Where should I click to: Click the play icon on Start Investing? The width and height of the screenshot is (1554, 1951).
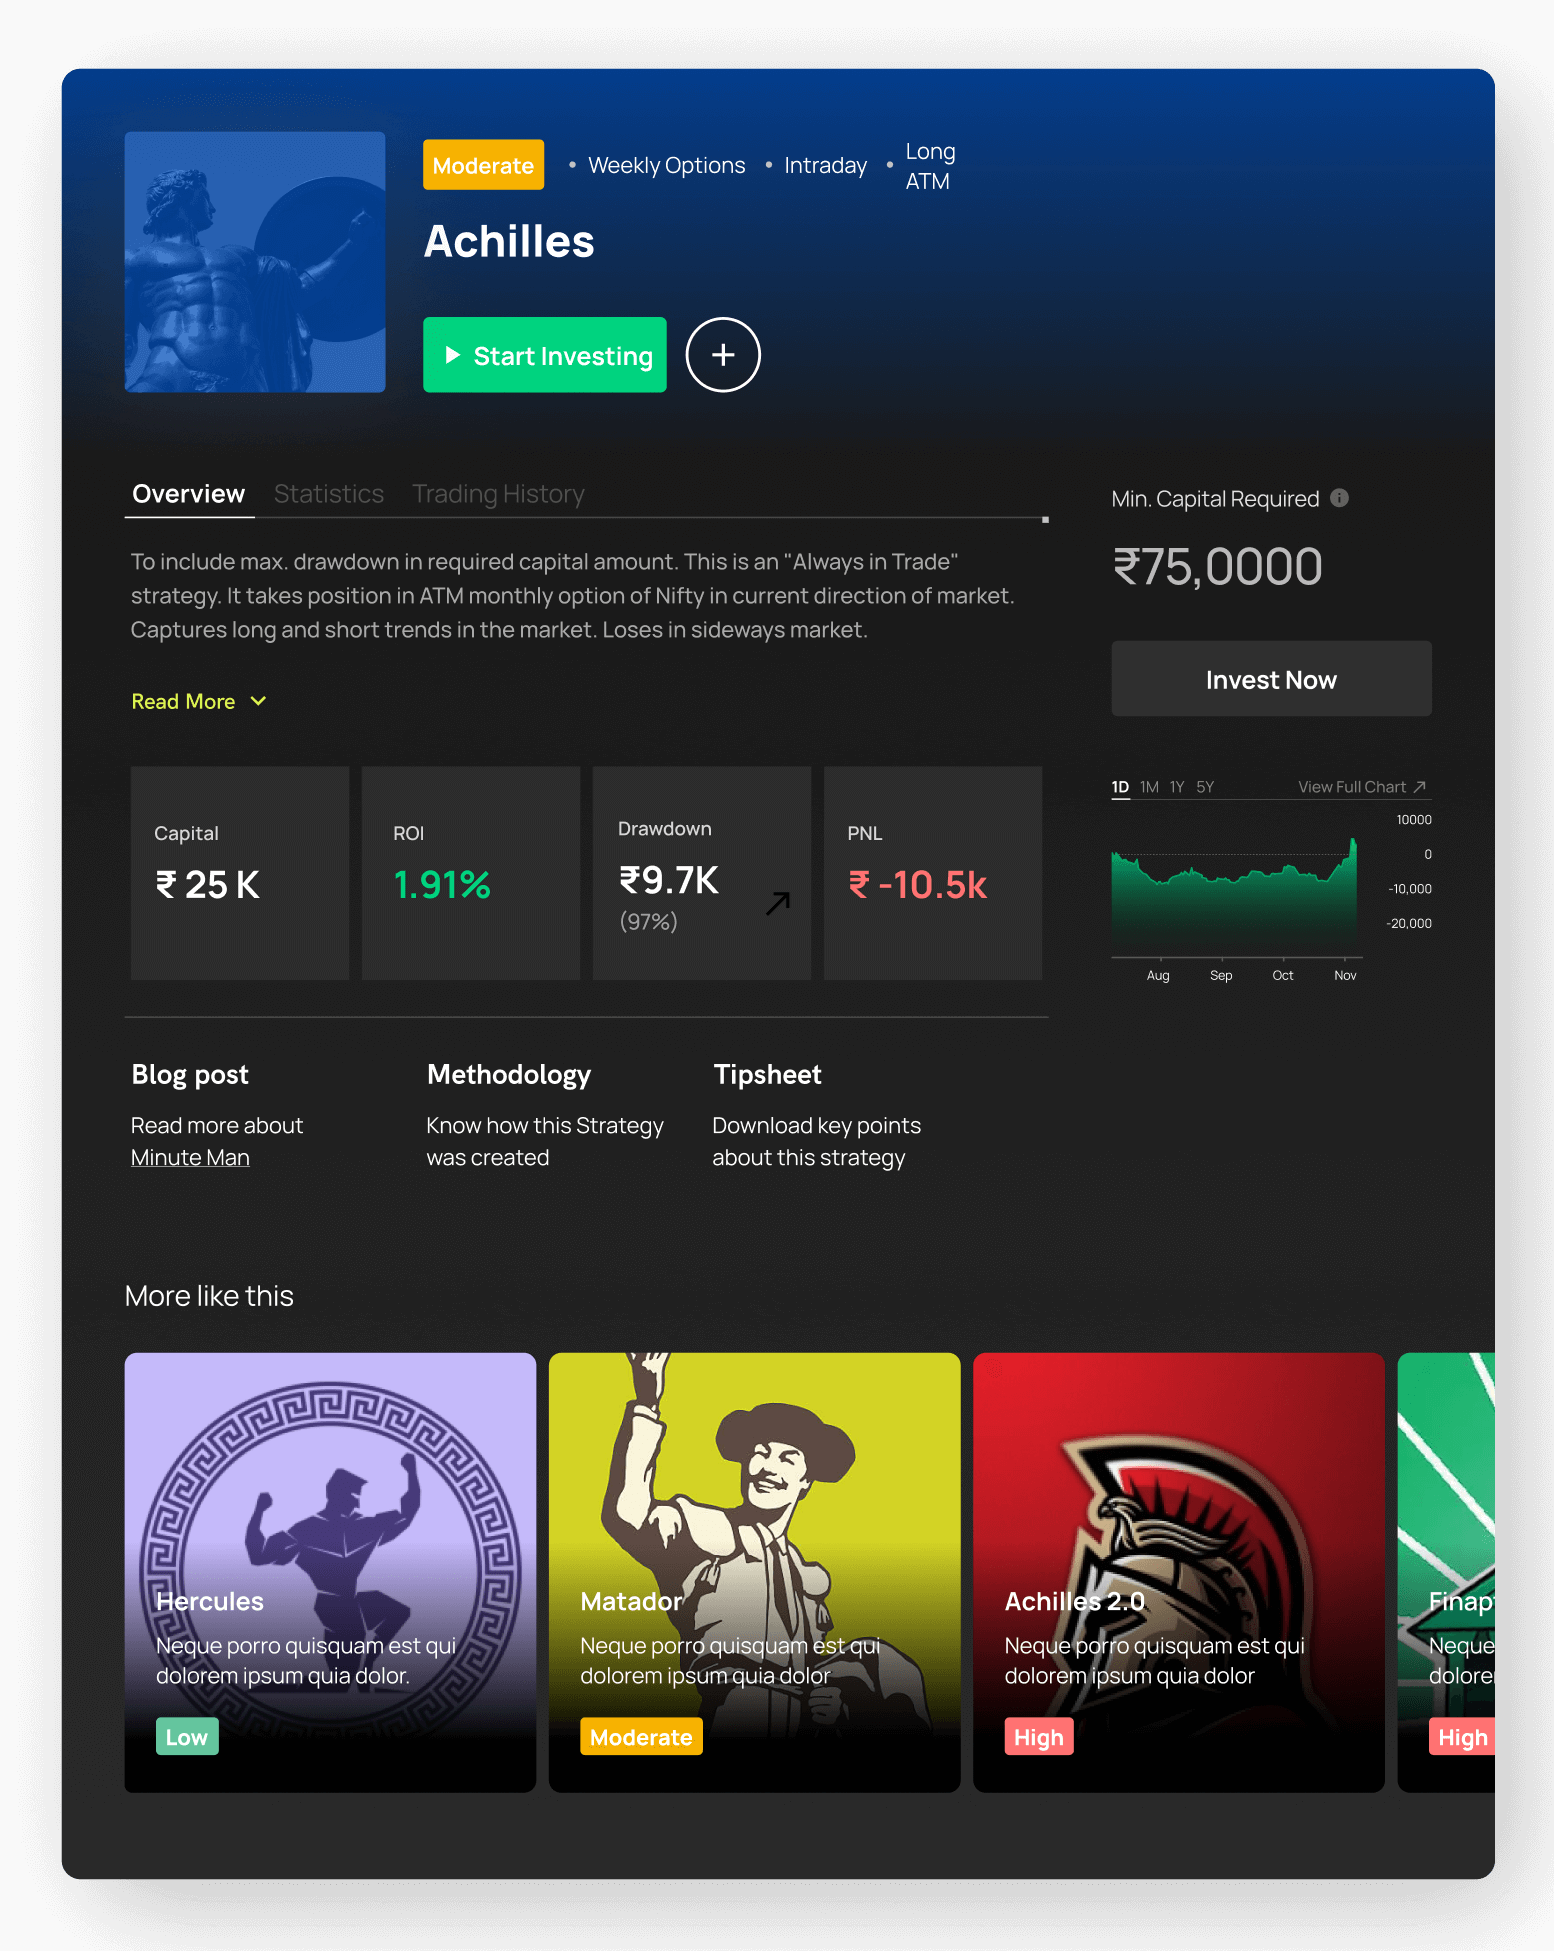click(452, 355)
